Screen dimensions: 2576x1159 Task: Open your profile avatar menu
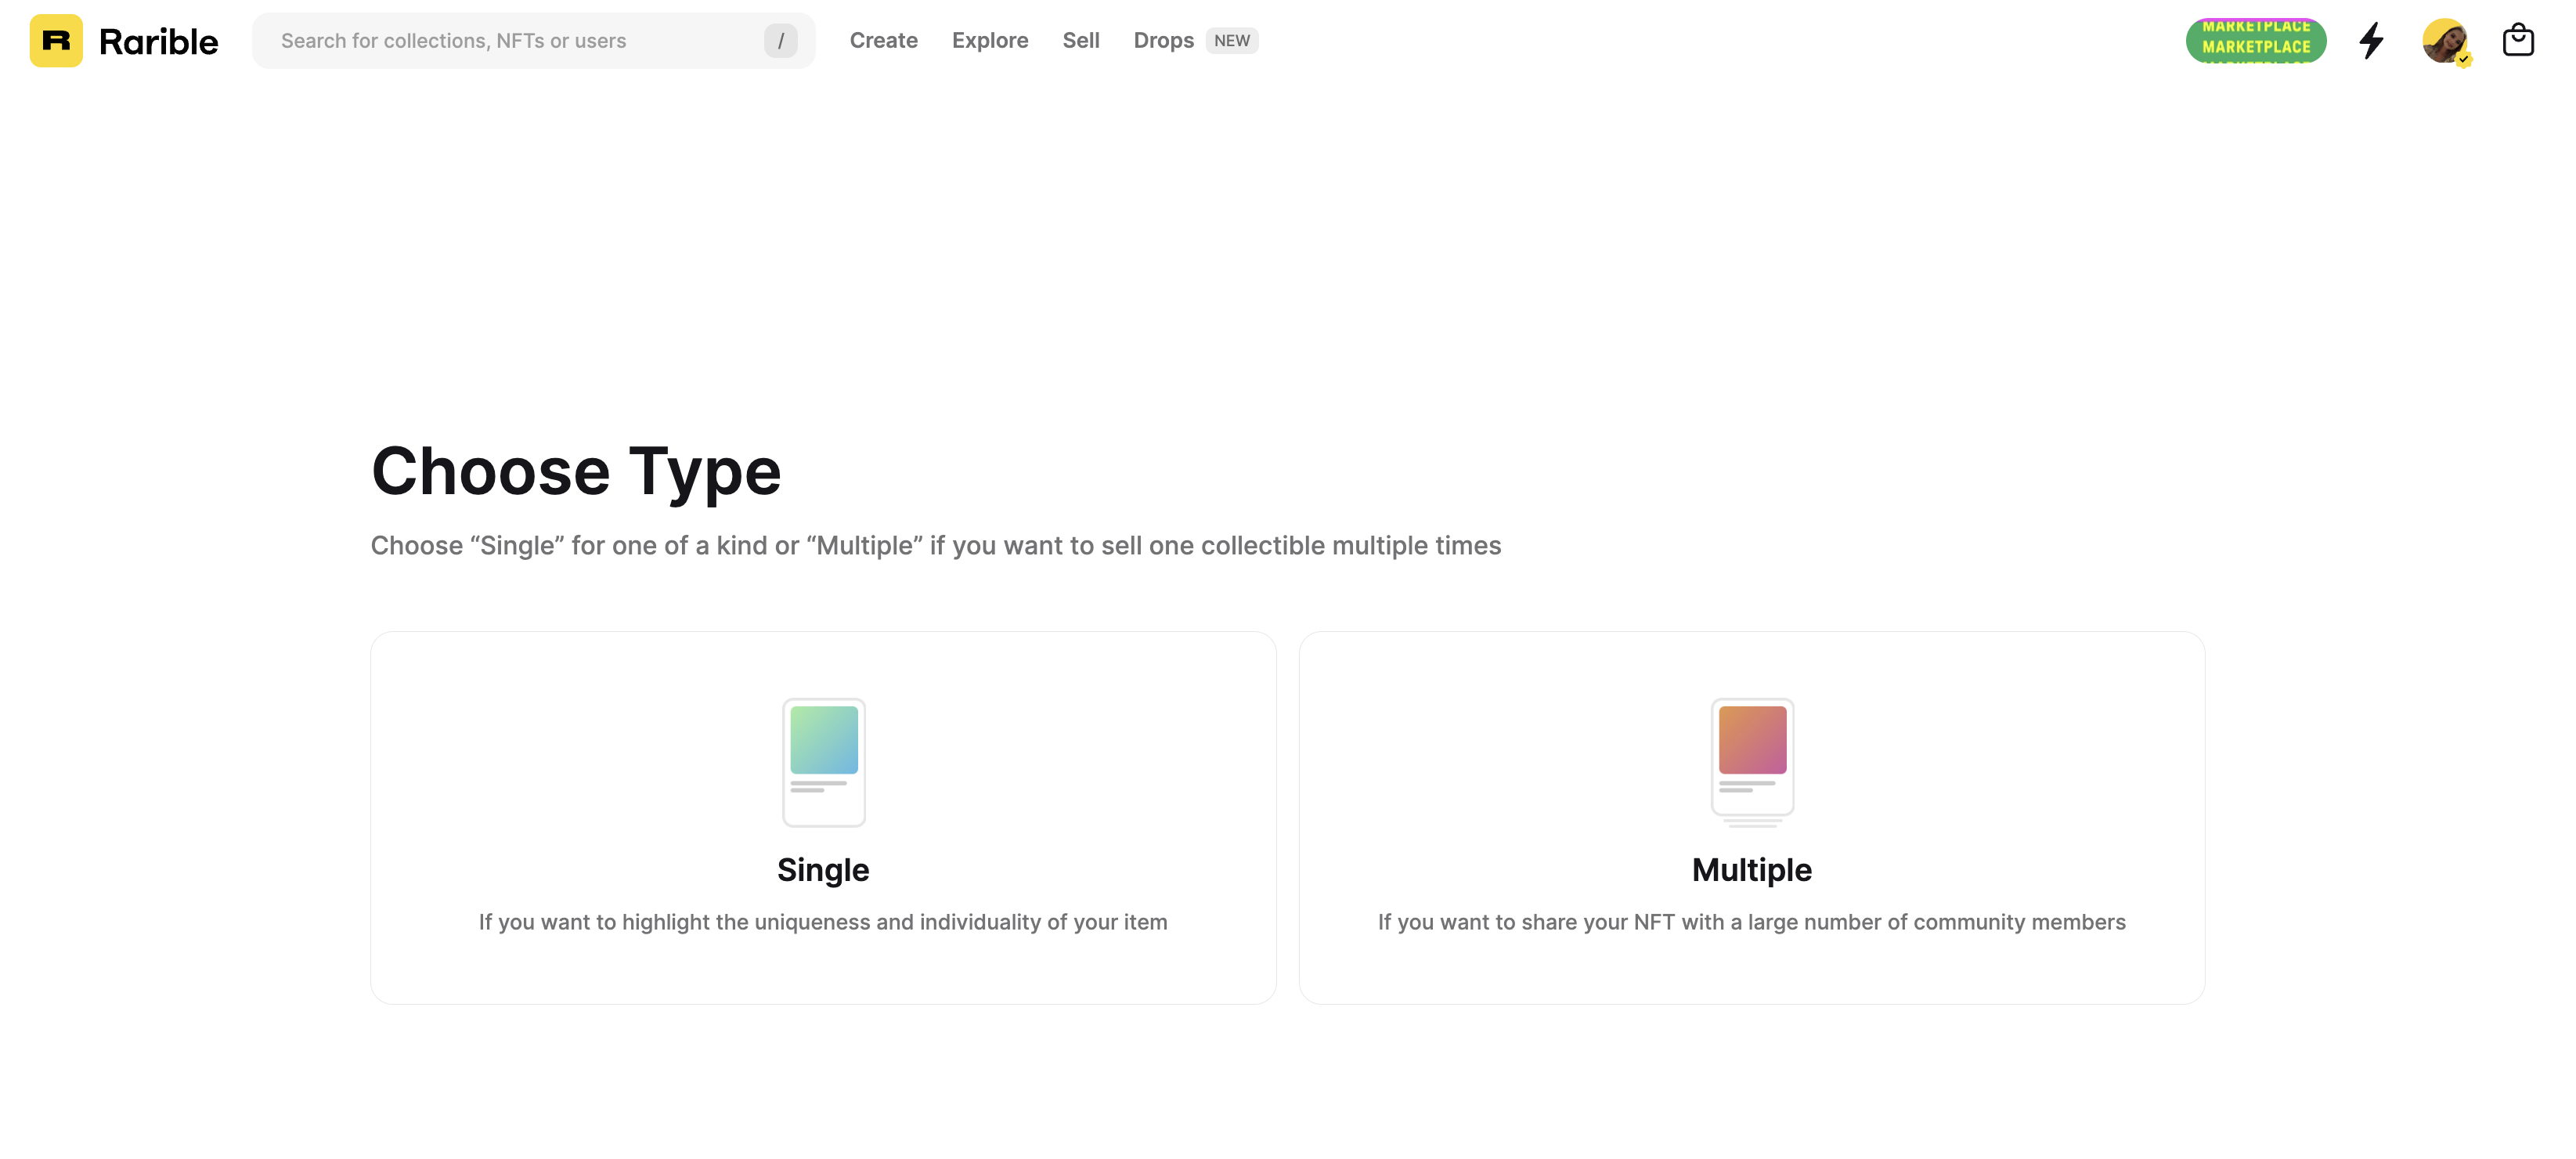2445,40
